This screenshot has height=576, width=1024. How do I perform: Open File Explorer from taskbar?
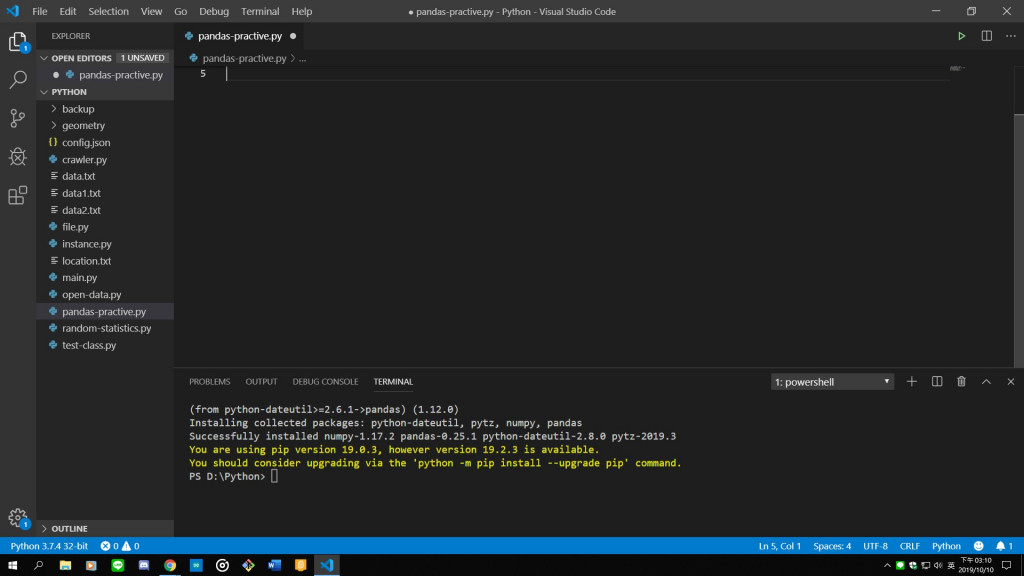[65, 566]
